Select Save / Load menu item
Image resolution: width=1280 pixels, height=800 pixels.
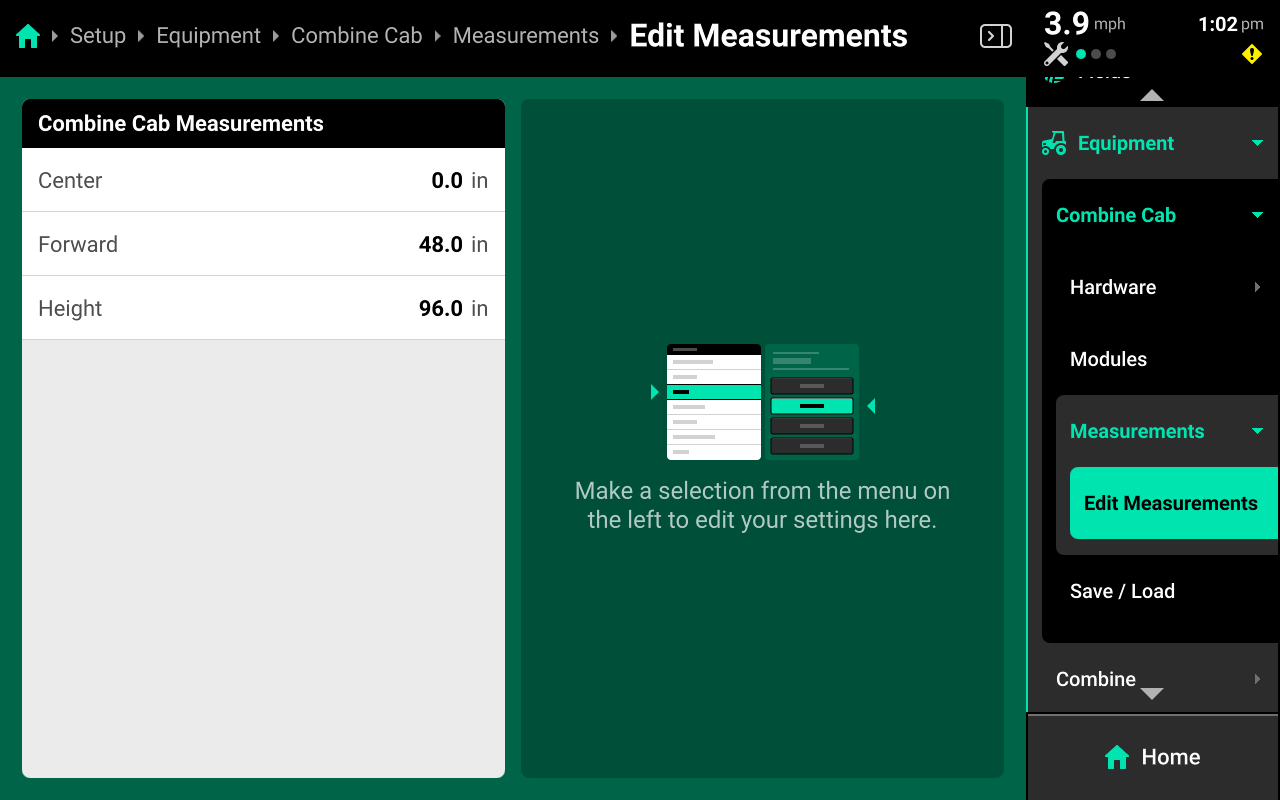1122,592
